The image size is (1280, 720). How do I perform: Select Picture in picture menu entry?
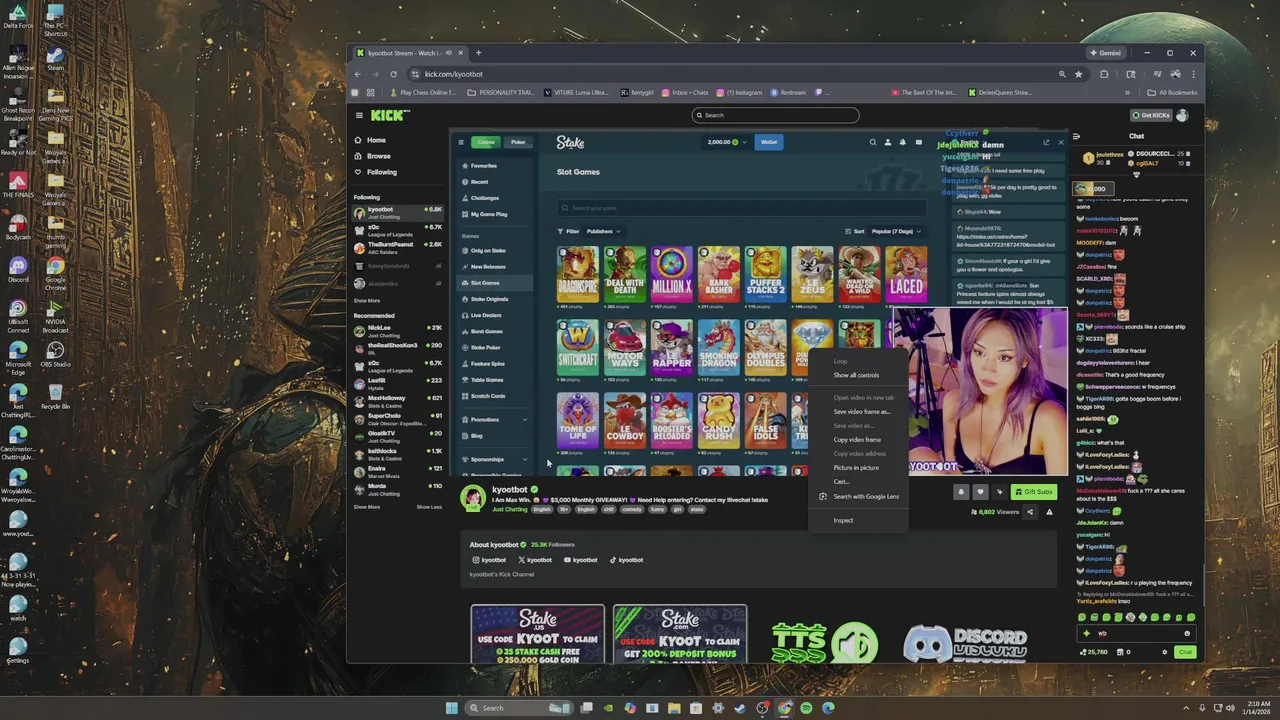[x=856, y=467]
